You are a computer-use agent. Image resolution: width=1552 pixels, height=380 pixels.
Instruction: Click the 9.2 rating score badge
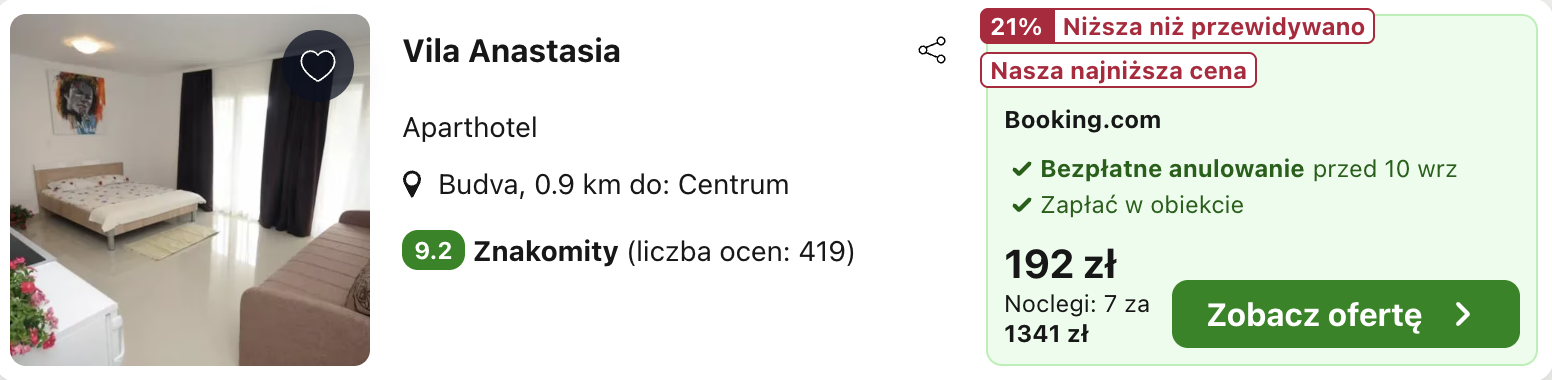click(x=433, y=251)
